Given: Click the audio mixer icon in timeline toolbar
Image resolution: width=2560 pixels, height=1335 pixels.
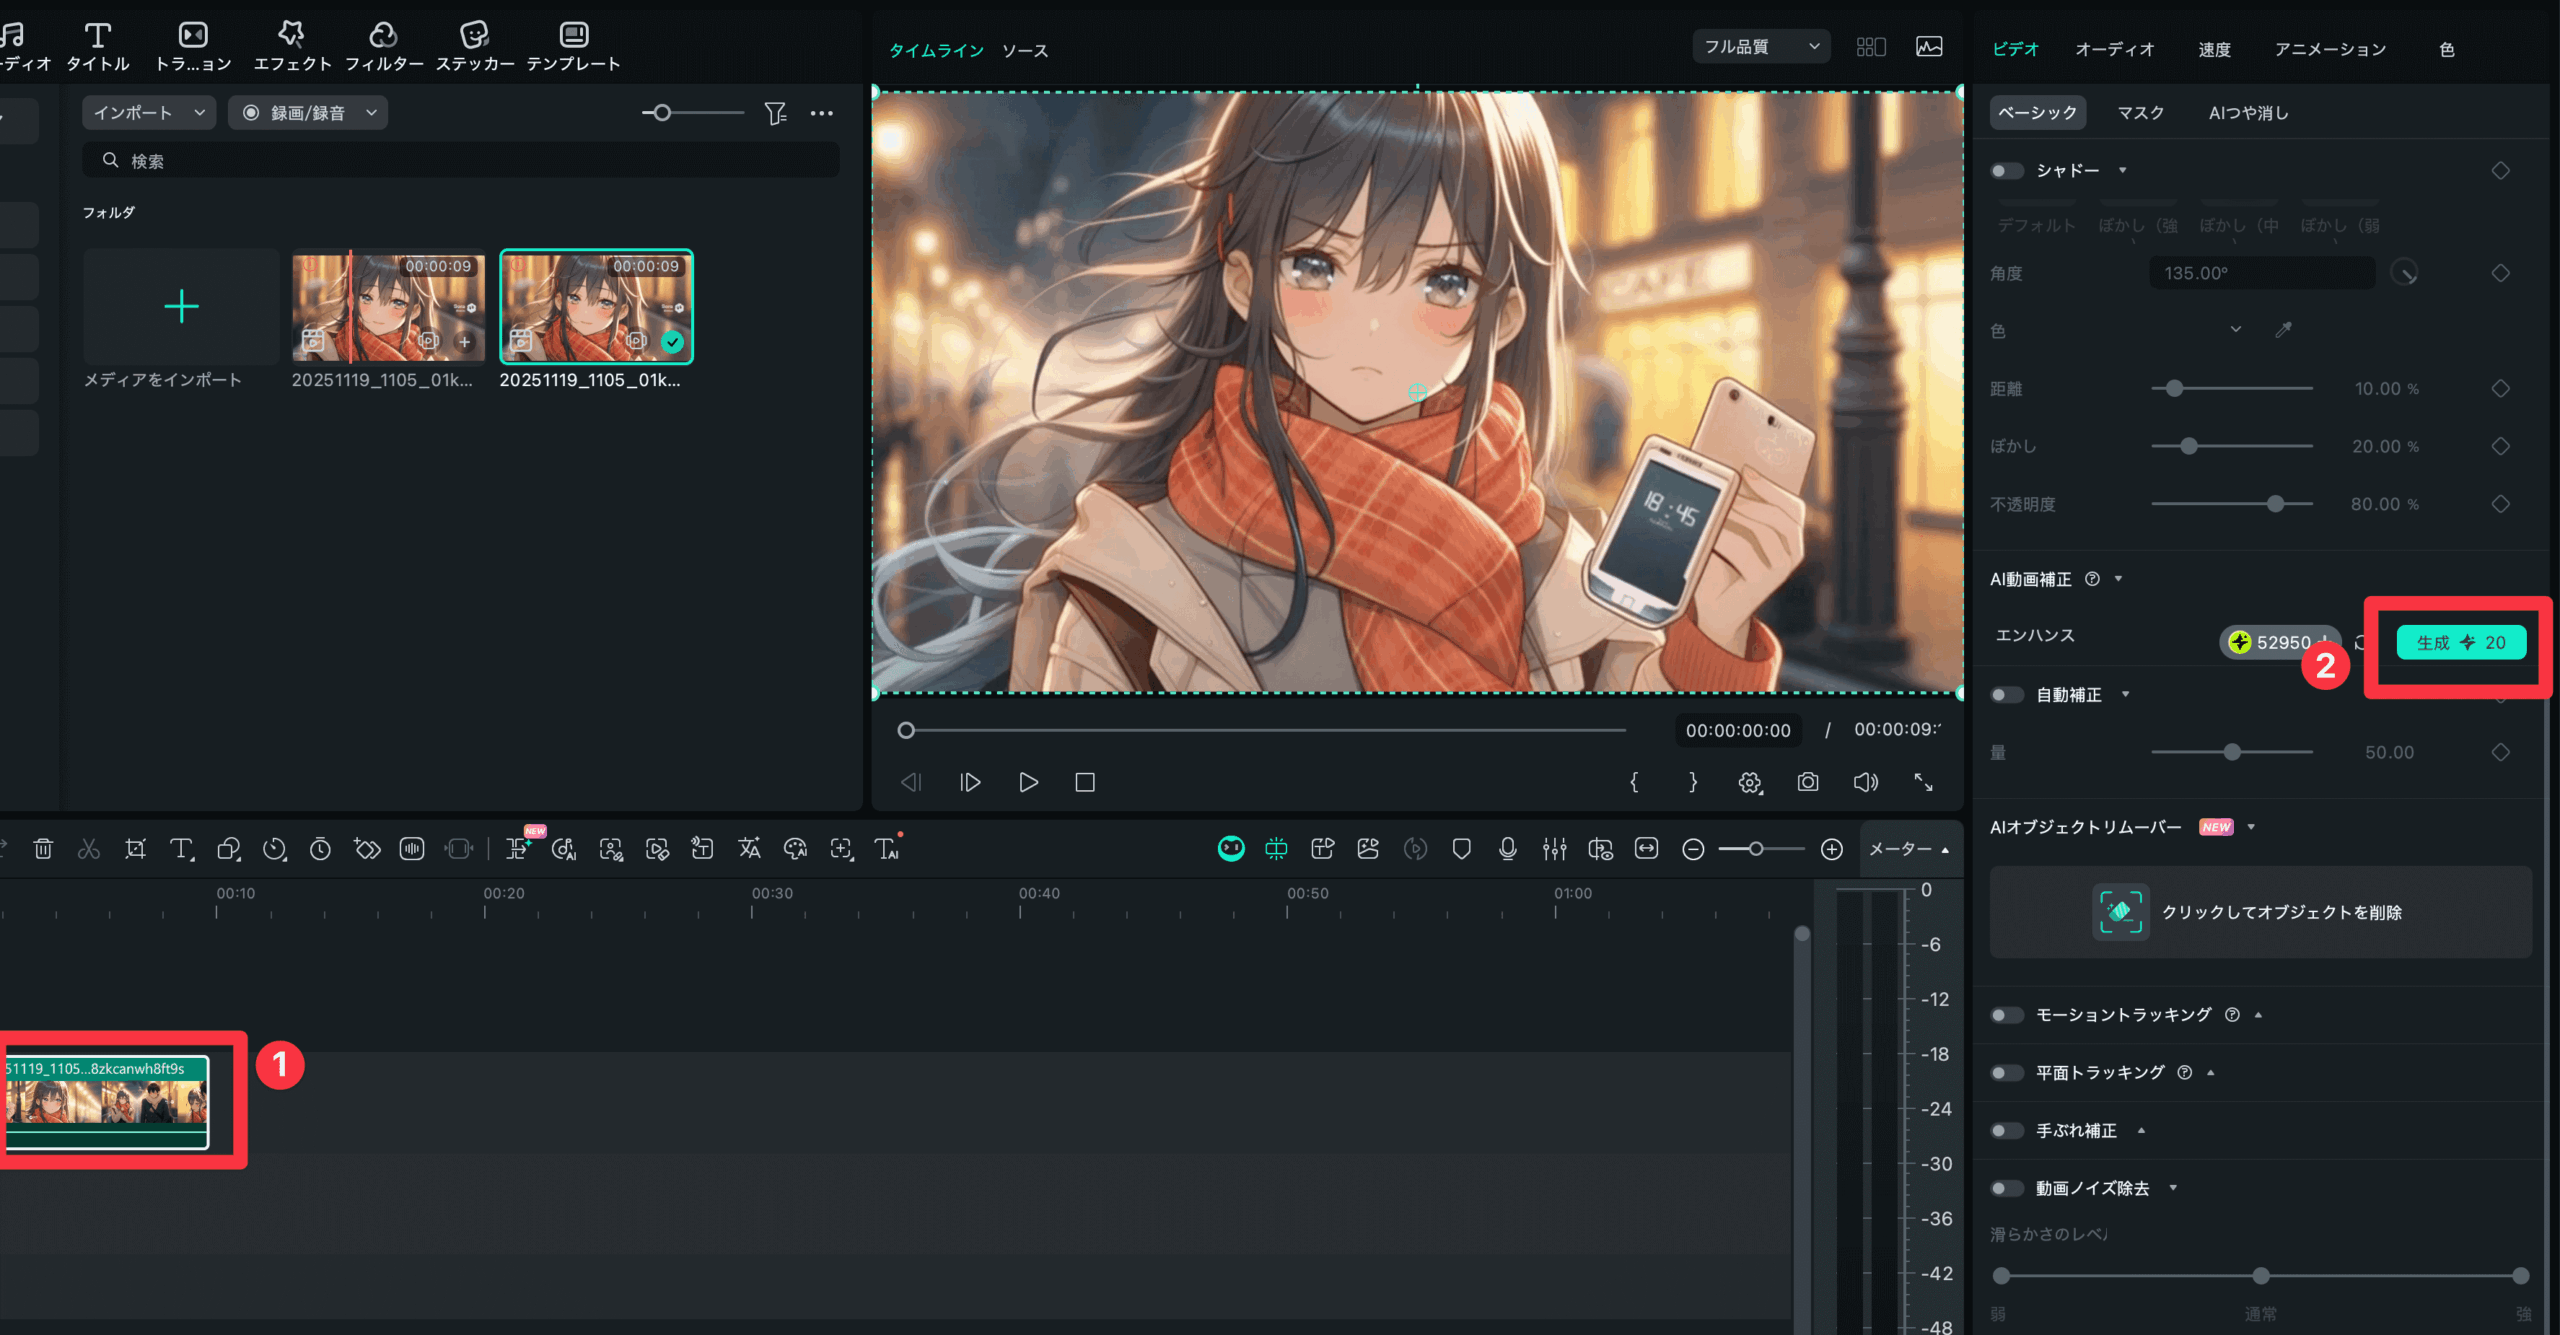Looking at the screenshot, I should (1554, 849).
